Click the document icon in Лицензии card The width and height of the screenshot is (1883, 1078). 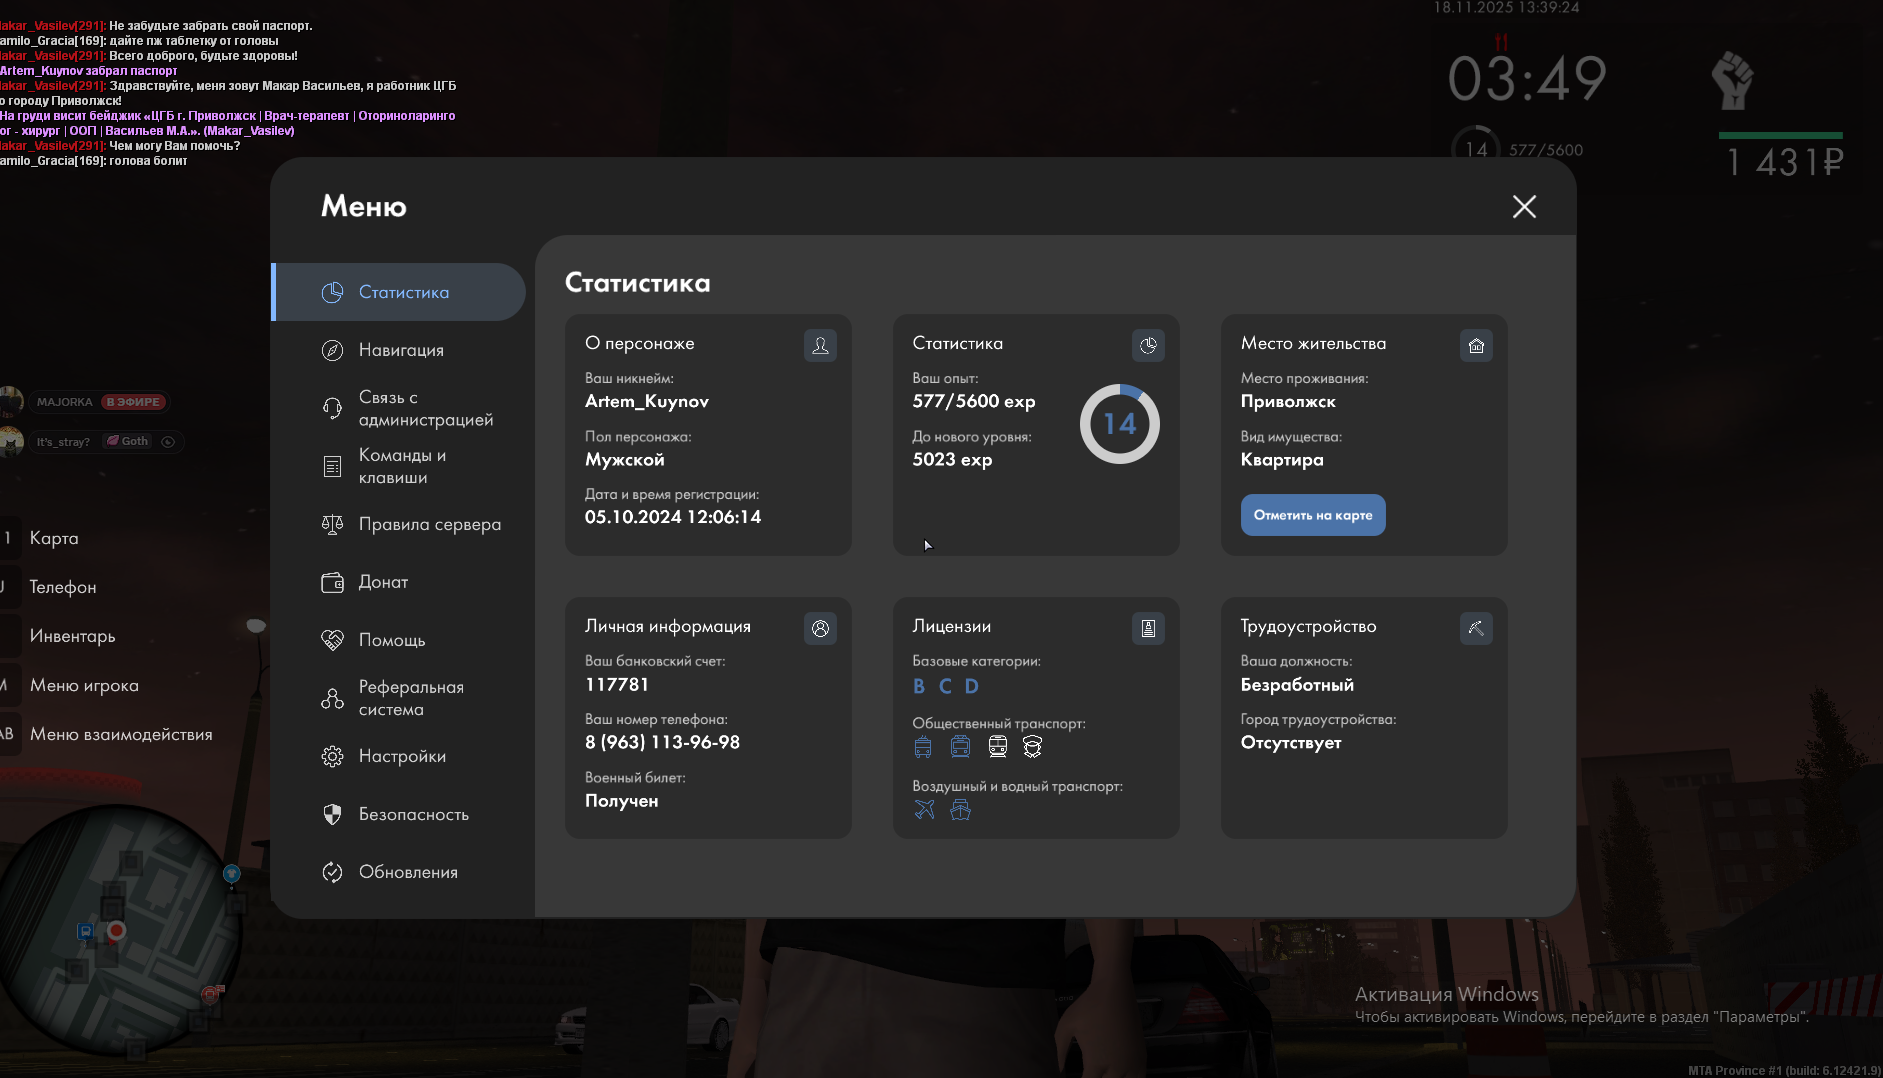tap(1148, 629)
